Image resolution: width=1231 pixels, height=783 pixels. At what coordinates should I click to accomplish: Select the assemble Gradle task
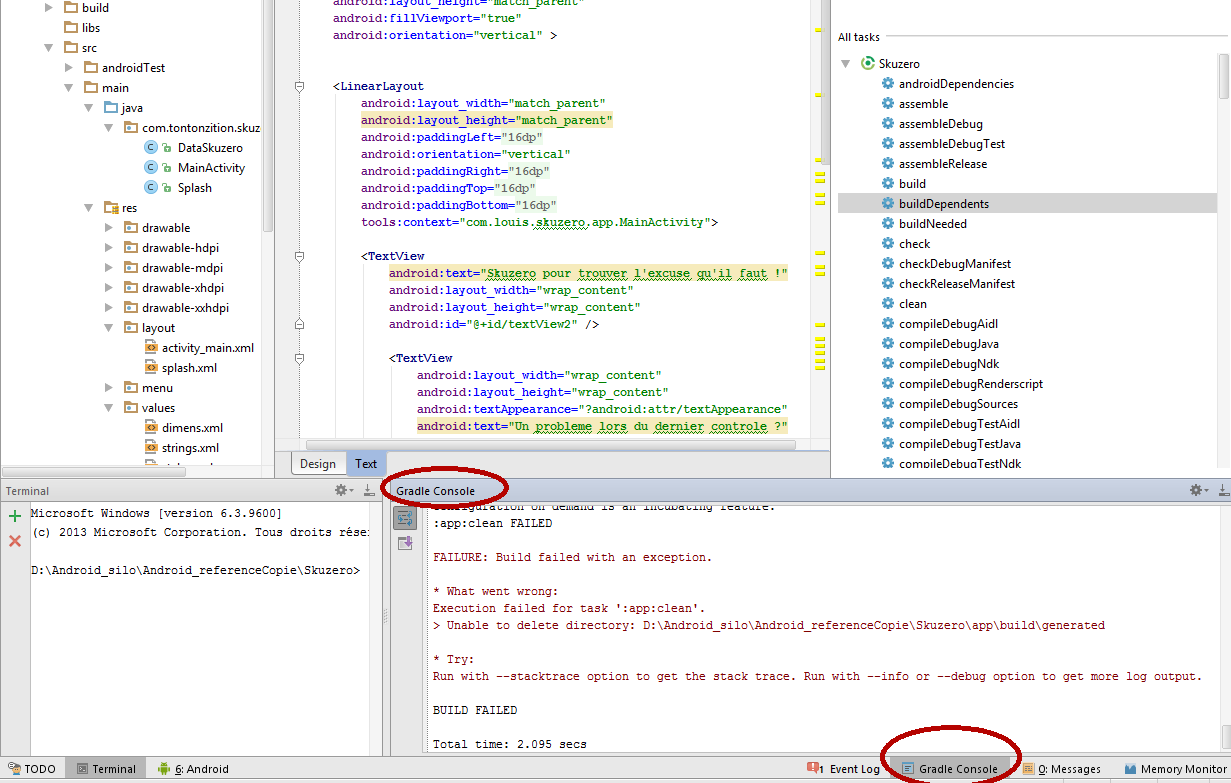click(923, 104)
